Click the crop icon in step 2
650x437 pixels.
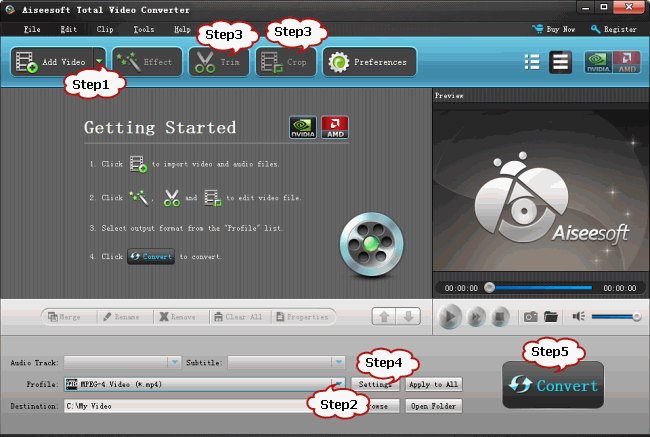(x=213, y=198)
